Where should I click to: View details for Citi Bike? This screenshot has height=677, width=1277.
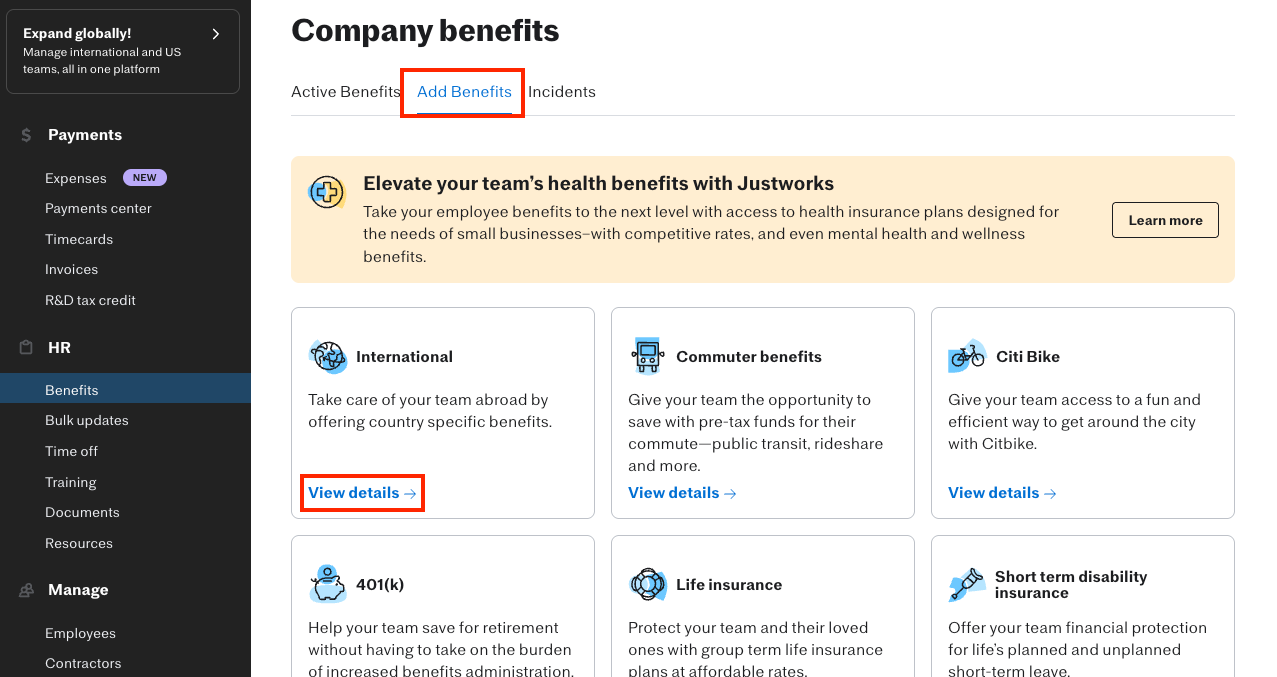pos(1002,493)
